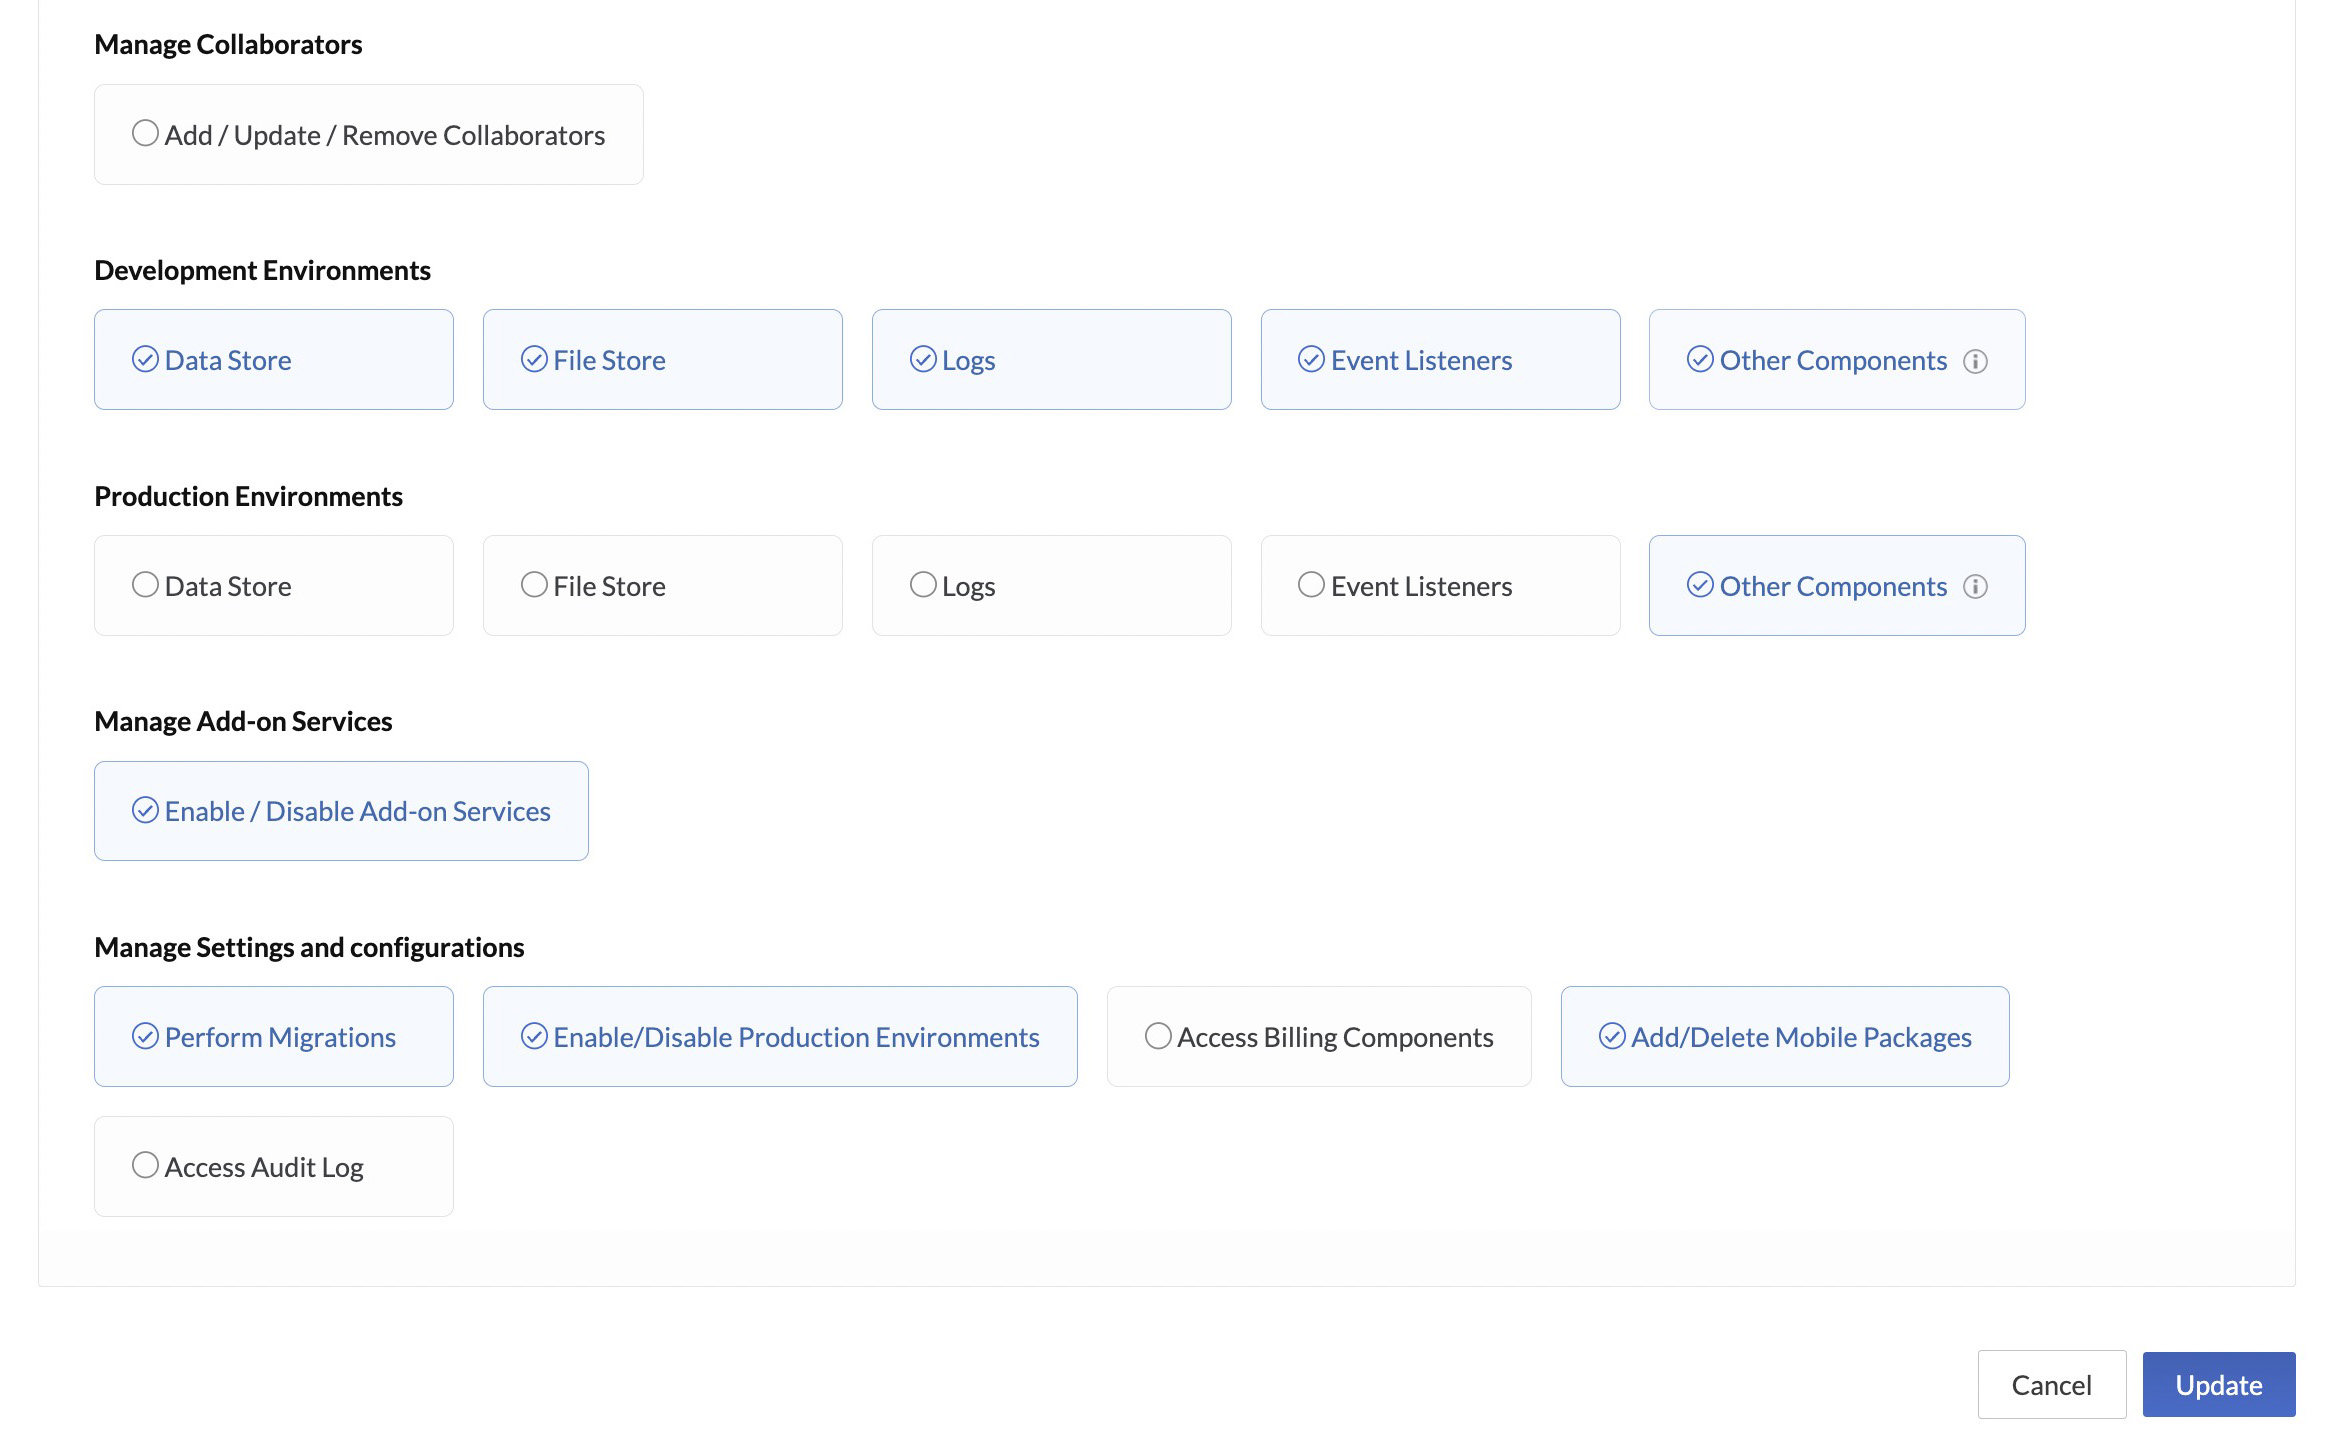Deselect Production Other Components option

tap(1699, 585)
